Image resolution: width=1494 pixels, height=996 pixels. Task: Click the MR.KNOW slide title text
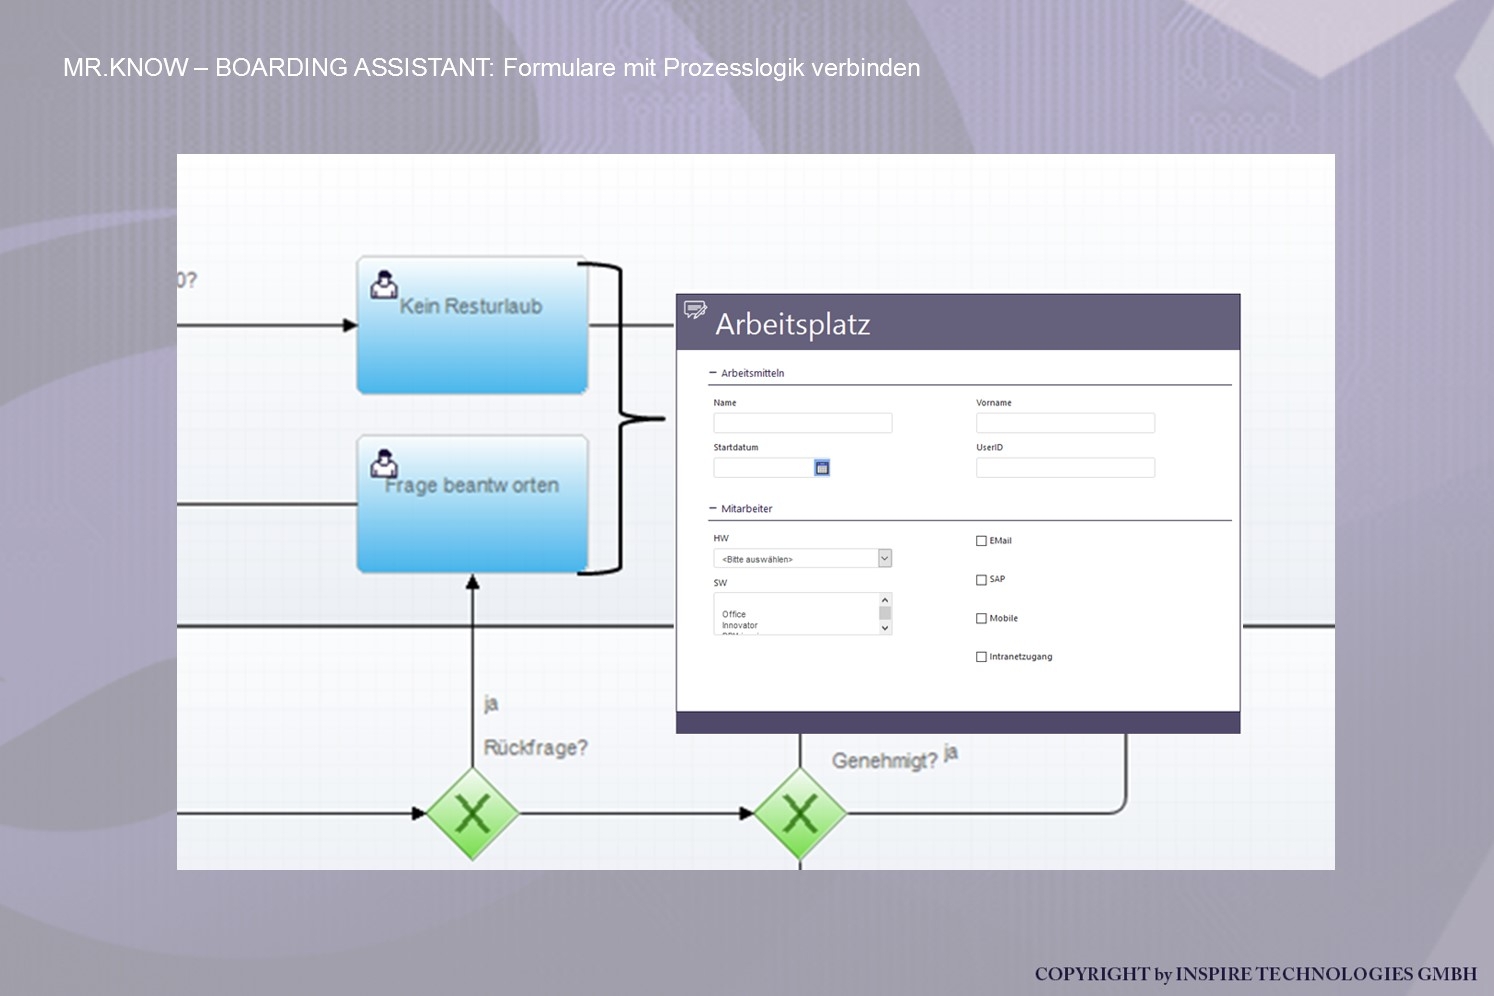491,67
